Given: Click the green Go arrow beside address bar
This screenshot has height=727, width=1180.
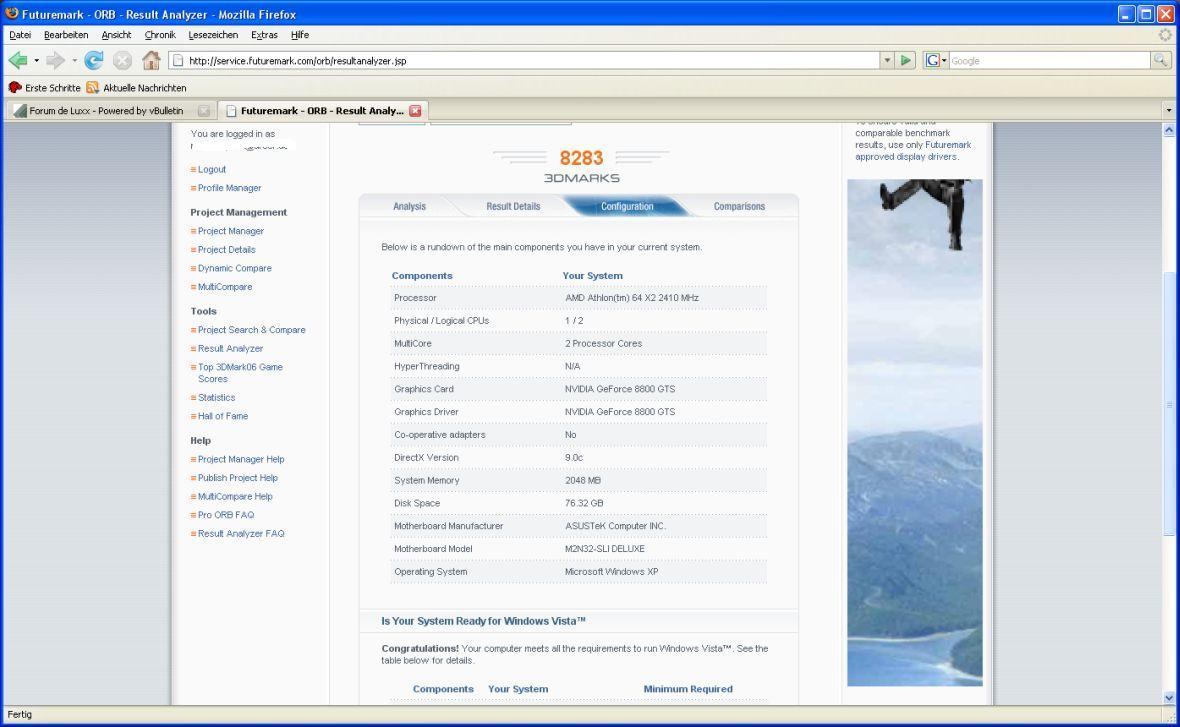Looking at the screenshot, I should tap(905, 60).
